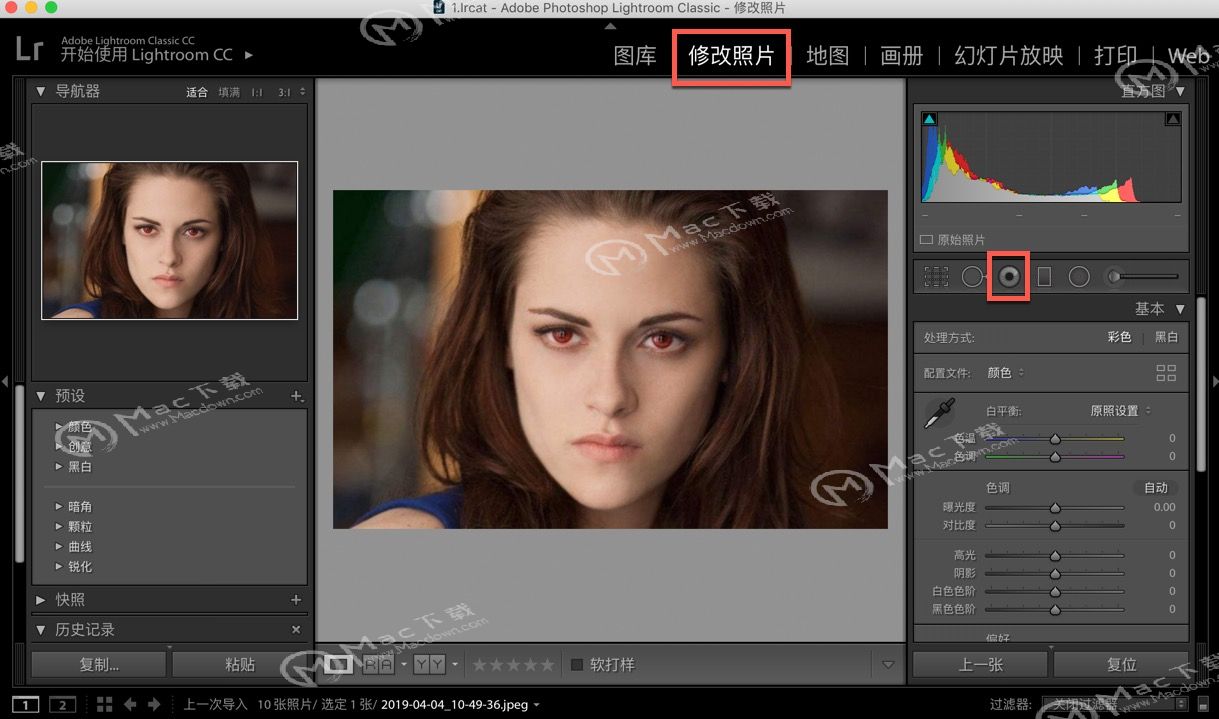Show or hide the top module panel
The width and height of the screenshot is (1219, 719).
[x=610, y=25]
